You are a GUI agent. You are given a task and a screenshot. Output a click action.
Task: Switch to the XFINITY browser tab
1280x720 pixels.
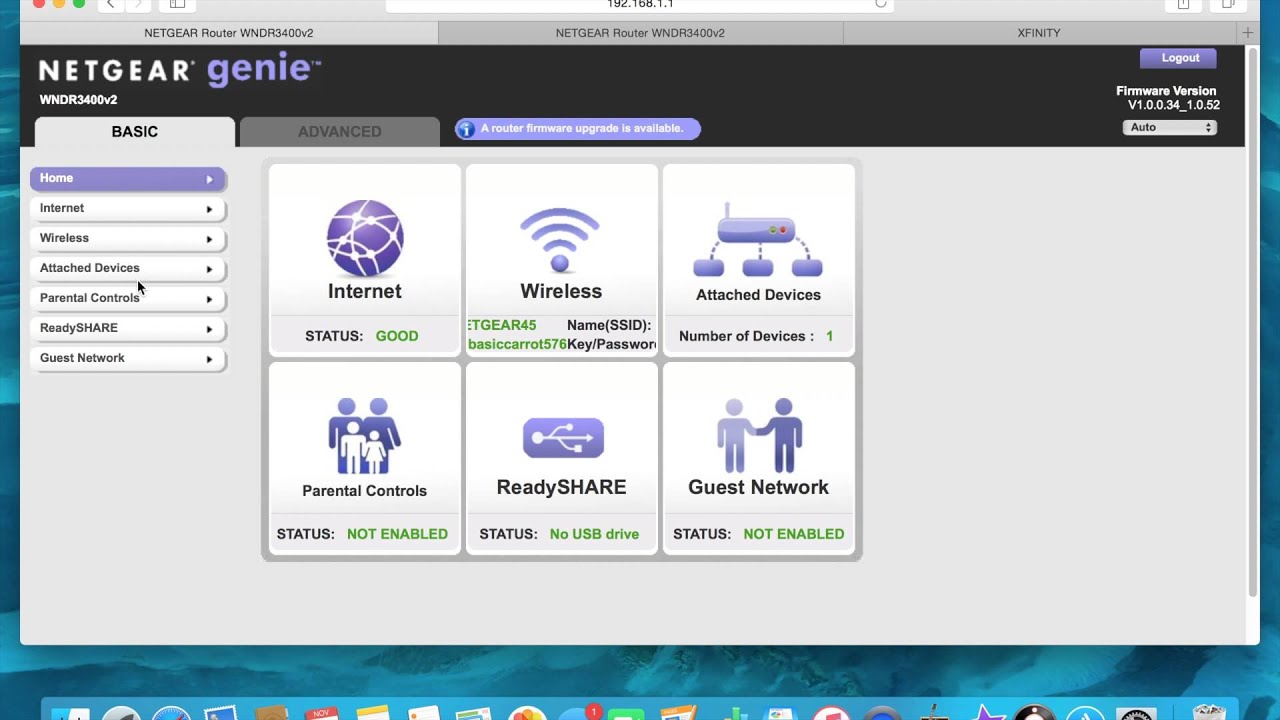(x=1039, y=33)
